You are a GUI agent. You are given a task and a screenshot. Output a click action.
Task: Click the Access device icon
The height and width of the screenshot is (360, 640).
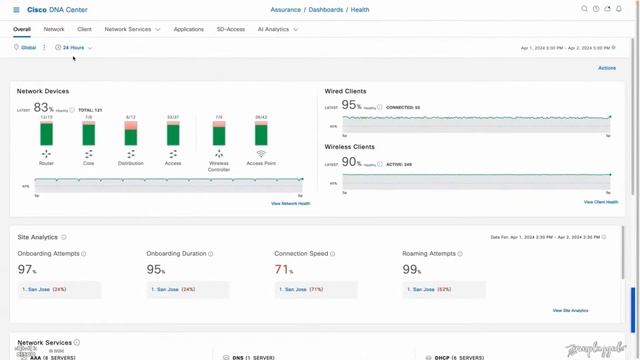[x=173, y=154]
